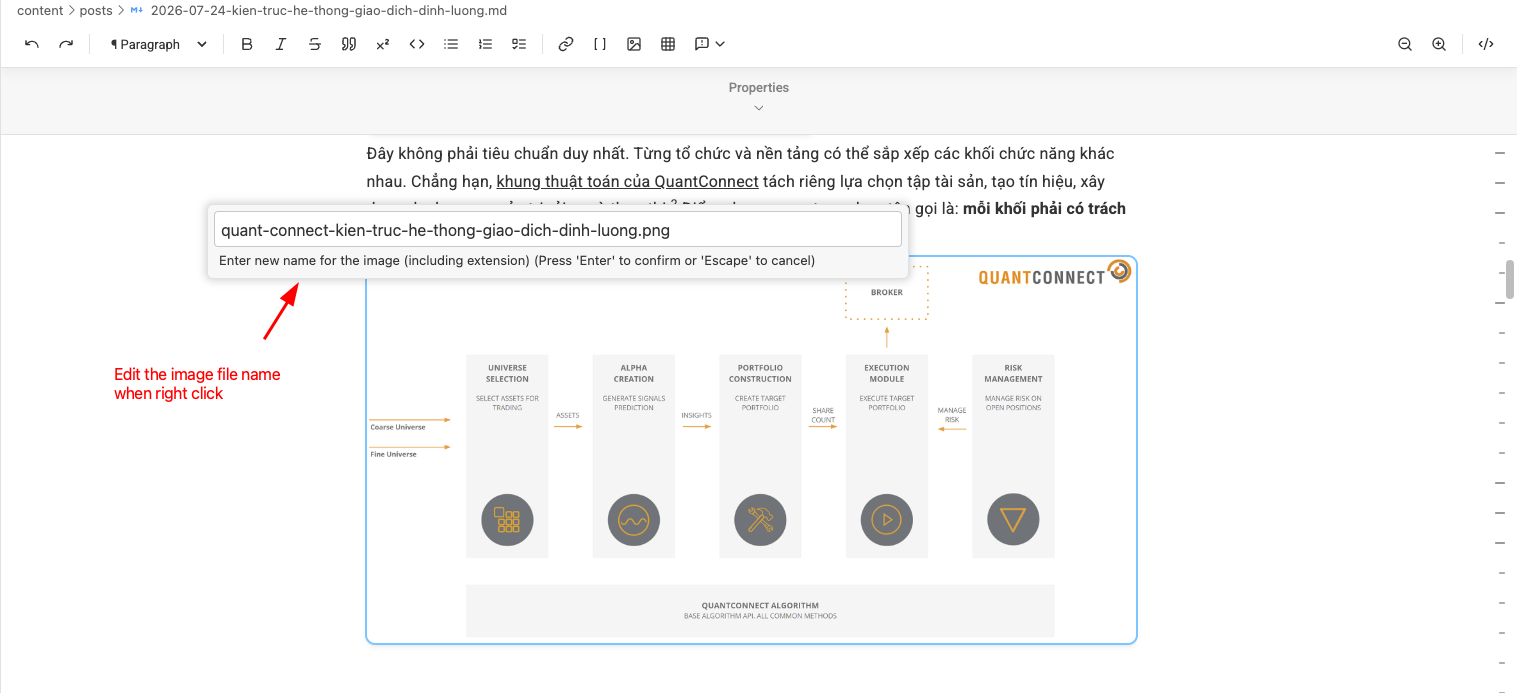Click the 'posts' breadcrumb segment
The width and height of the screenshot is (1517, 693).
(96, 11)
